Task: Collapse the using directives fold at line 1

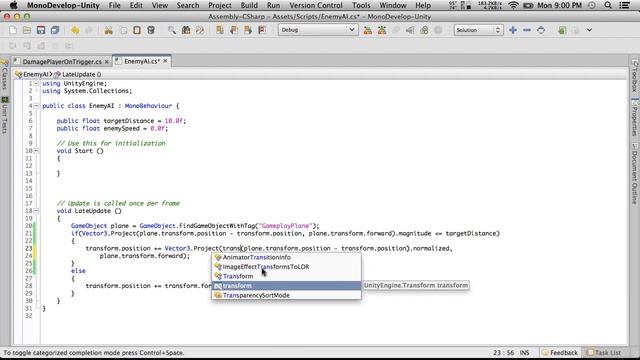Action: (x=36, y=83)
